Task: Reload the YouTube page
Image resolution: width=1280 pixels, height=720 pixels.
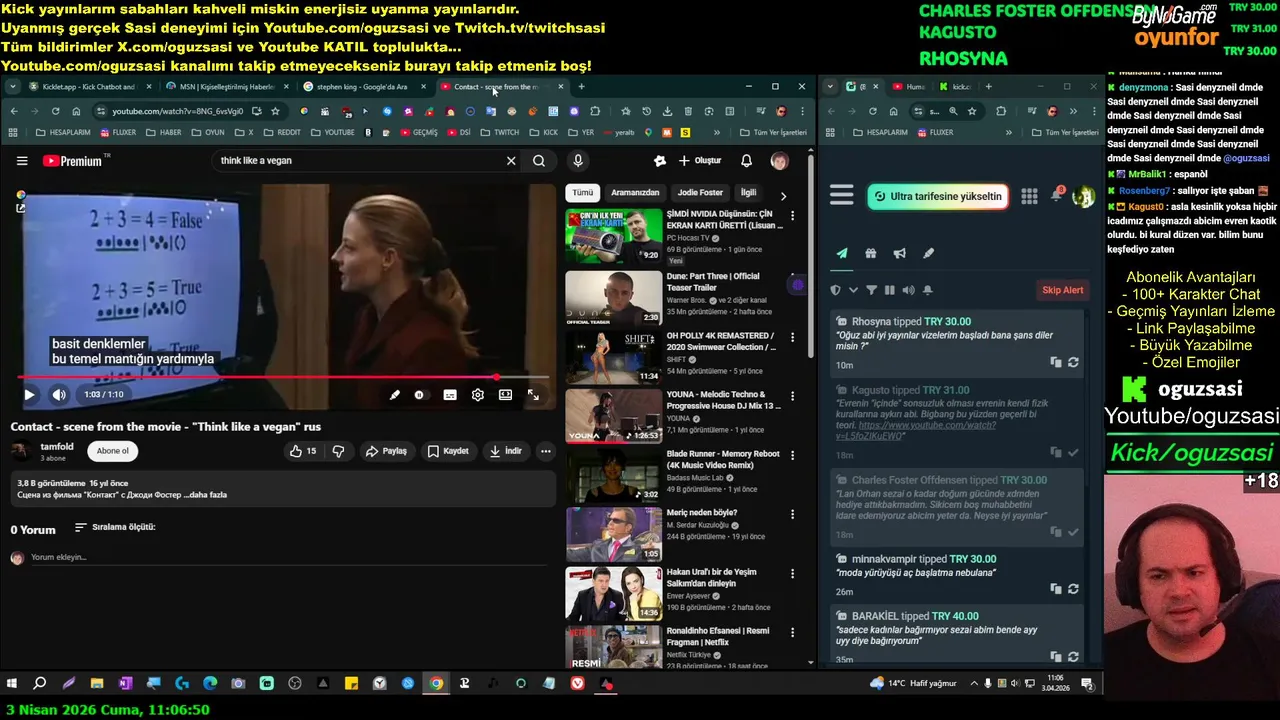Action: [x=55, y=111]
